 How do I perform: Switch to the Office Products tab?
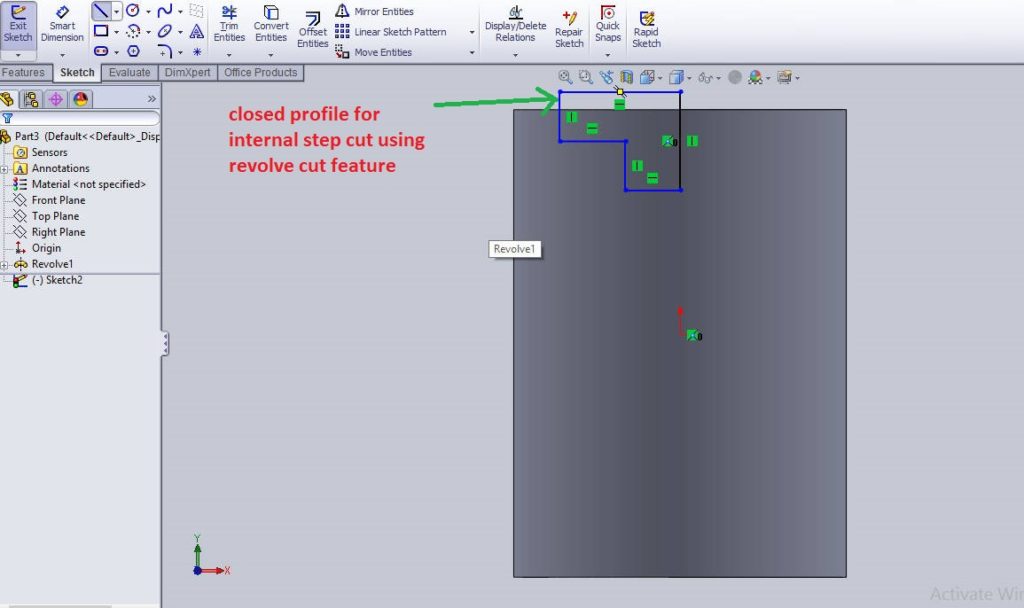tap(261, 72)
